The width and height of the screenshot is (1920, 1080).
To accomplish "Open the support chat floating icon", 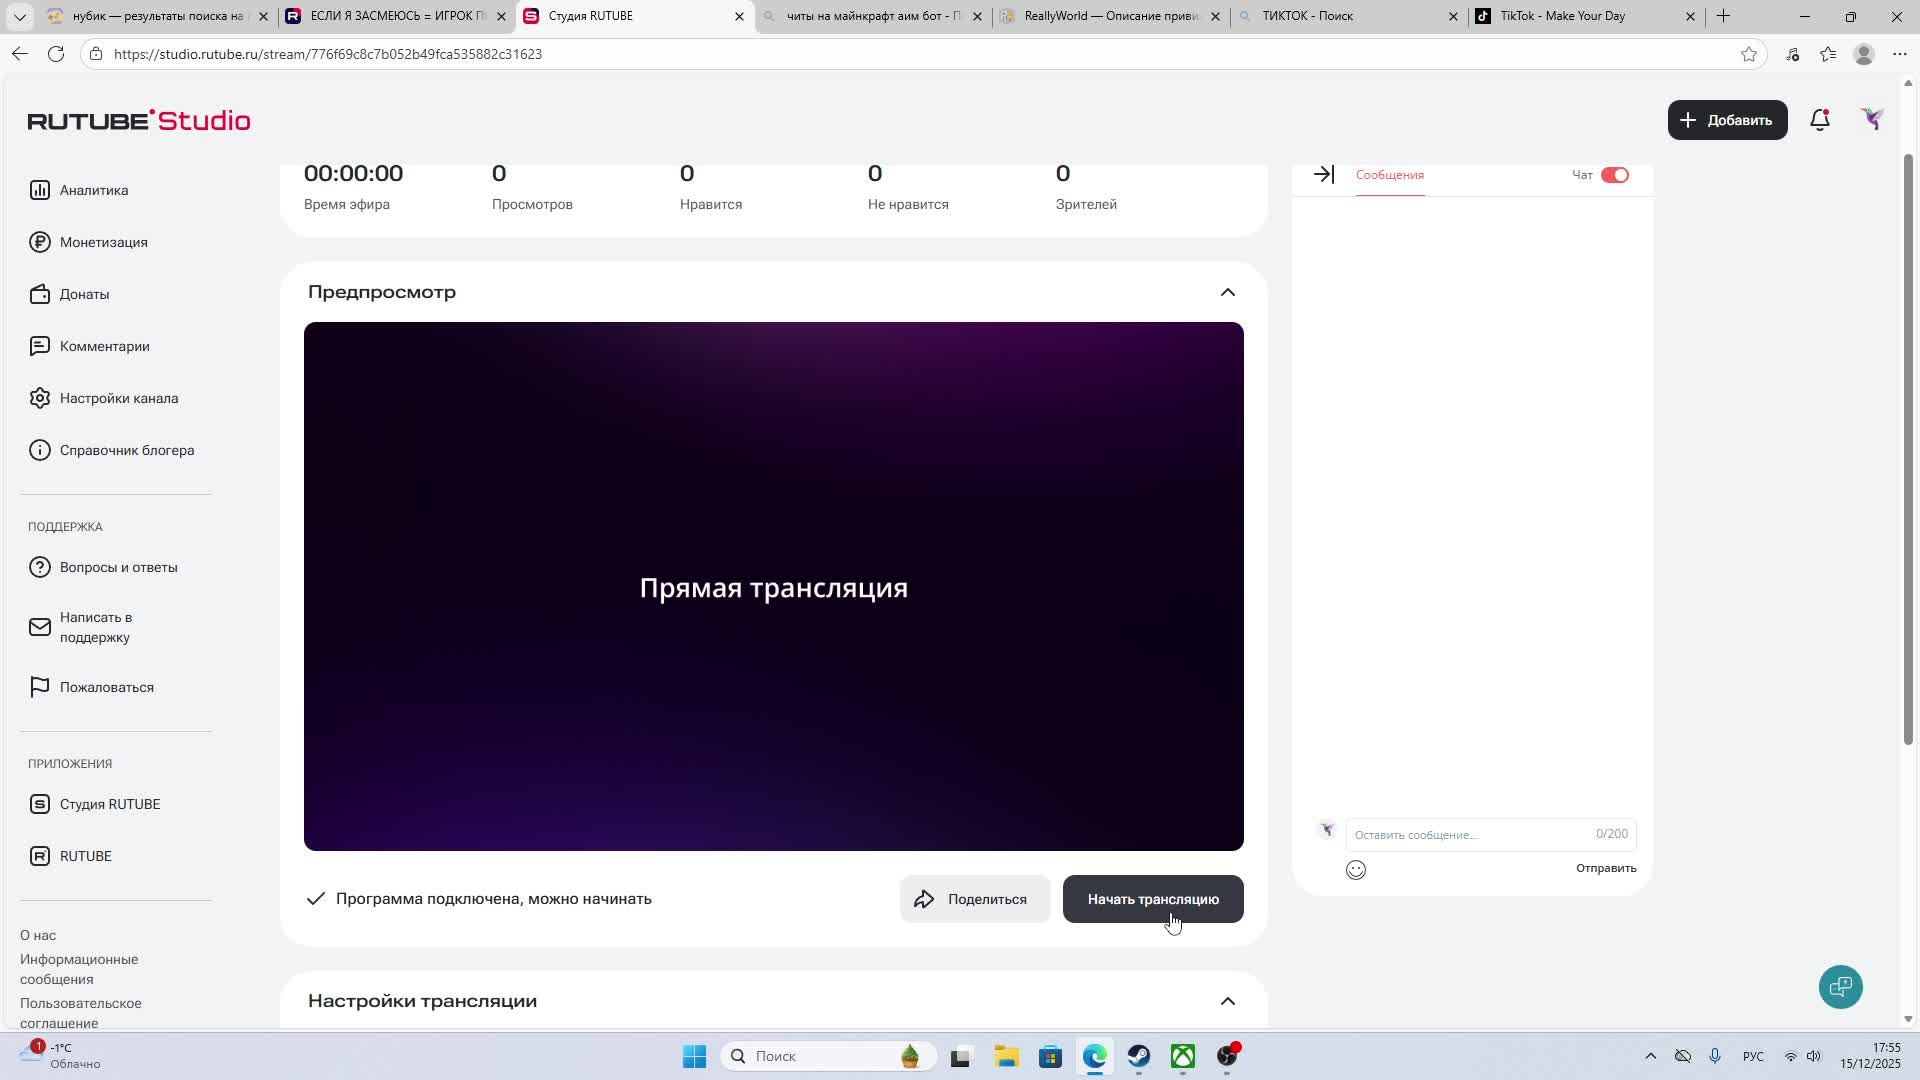I will tap(1840, 987).
